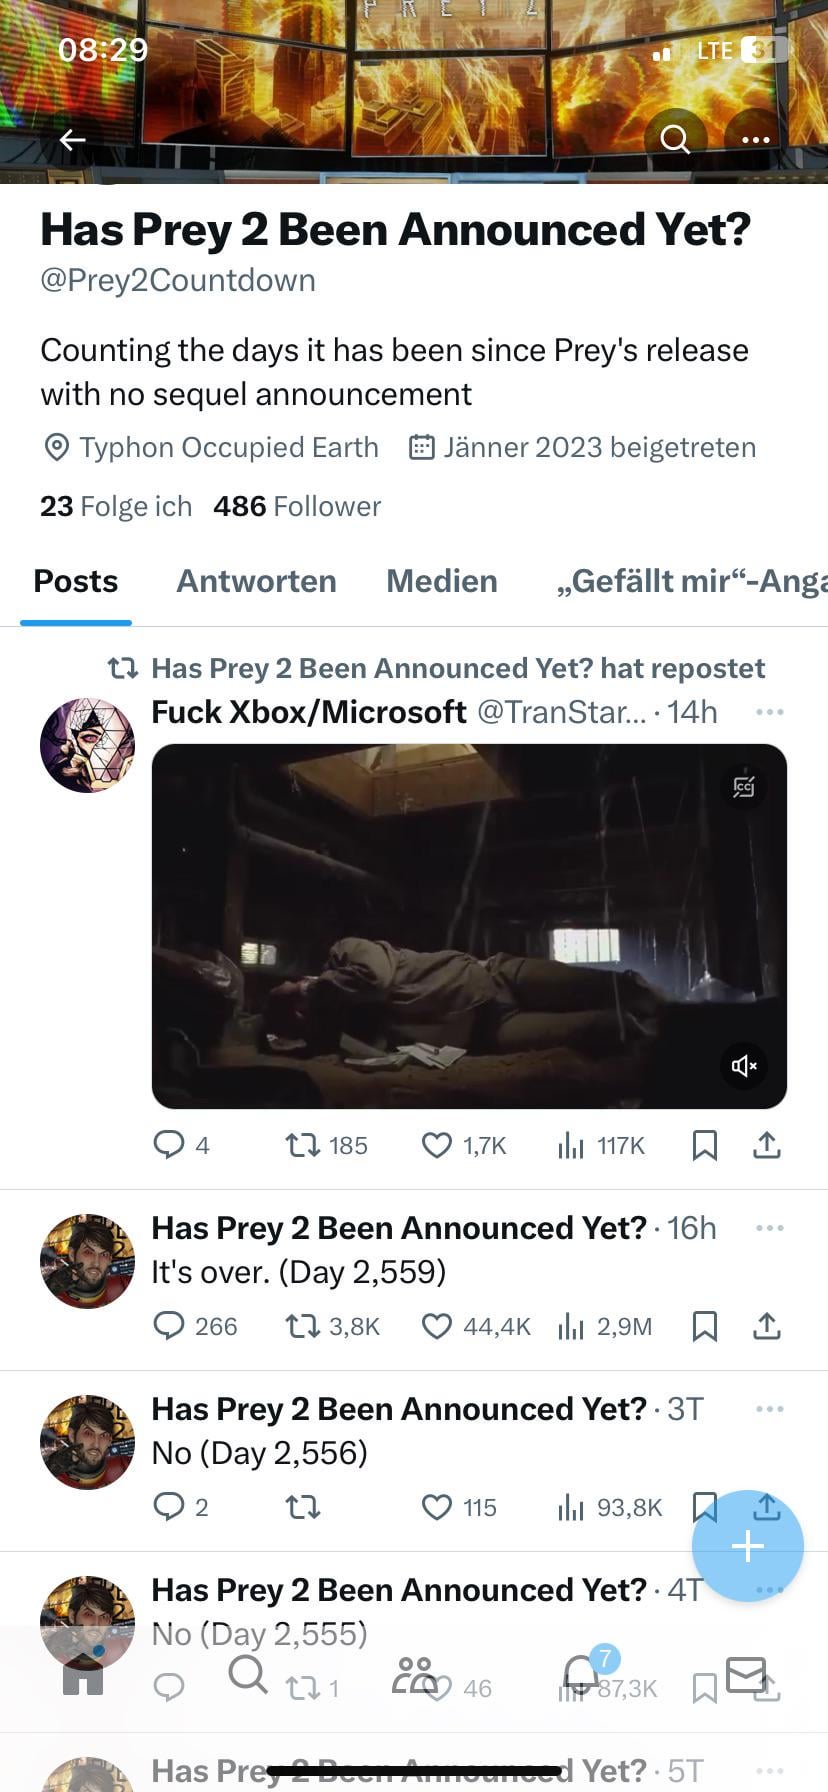Screen dimensions: 828x1792
Task: Compose a new post with plus button
Action: (747, 1546)
